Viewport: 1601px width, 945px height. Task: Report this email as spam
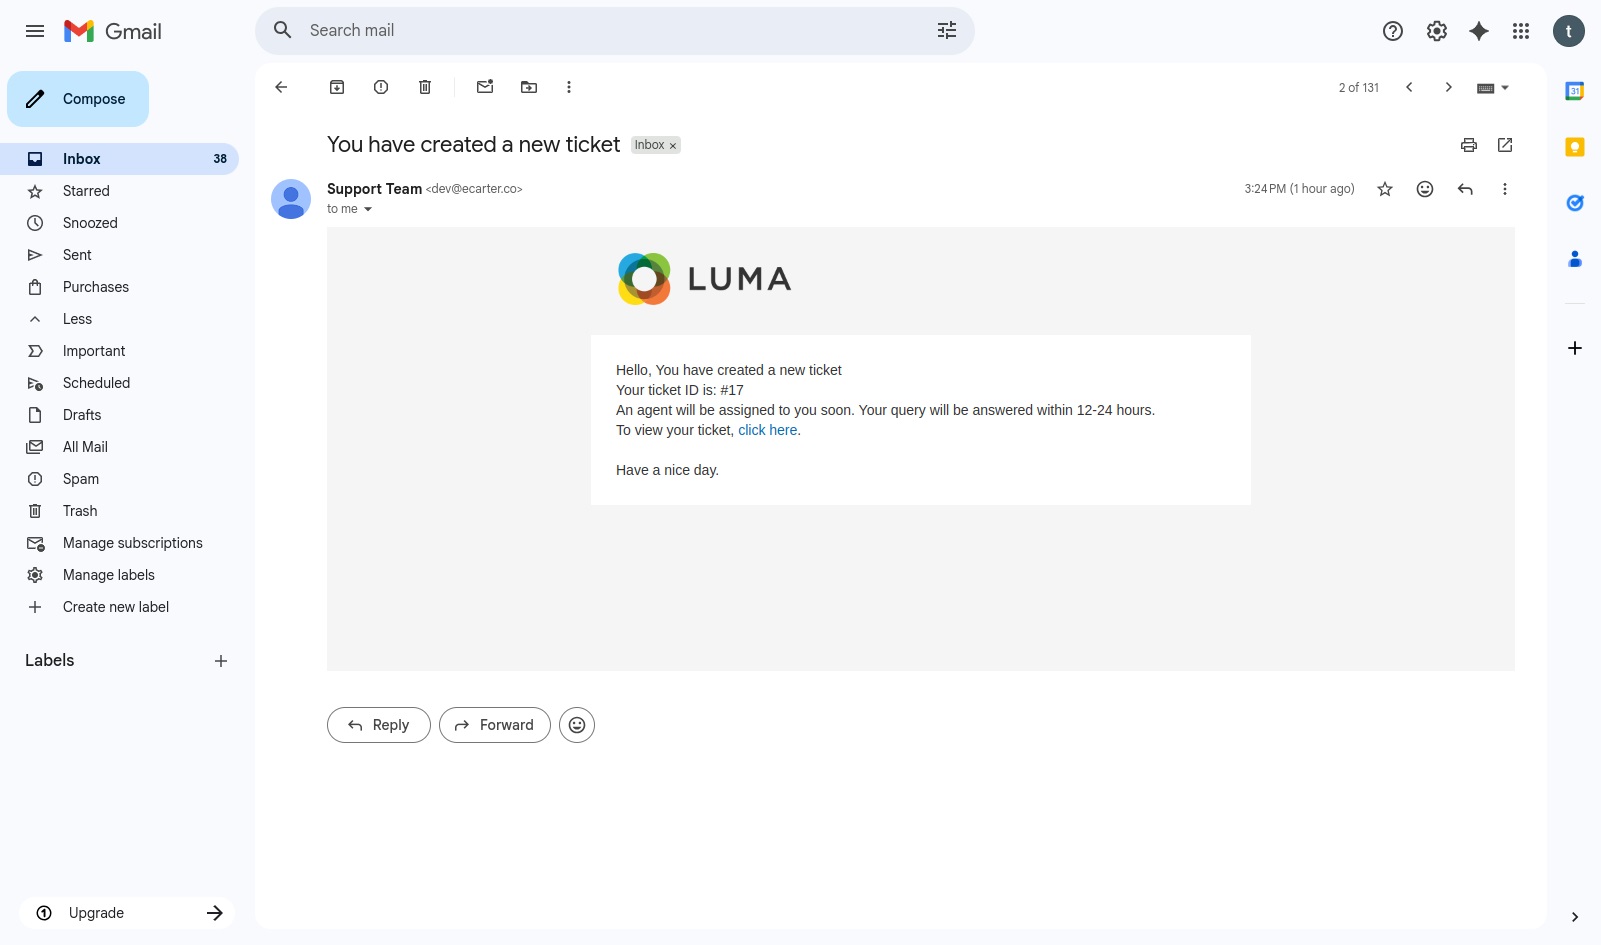[381, 87]
